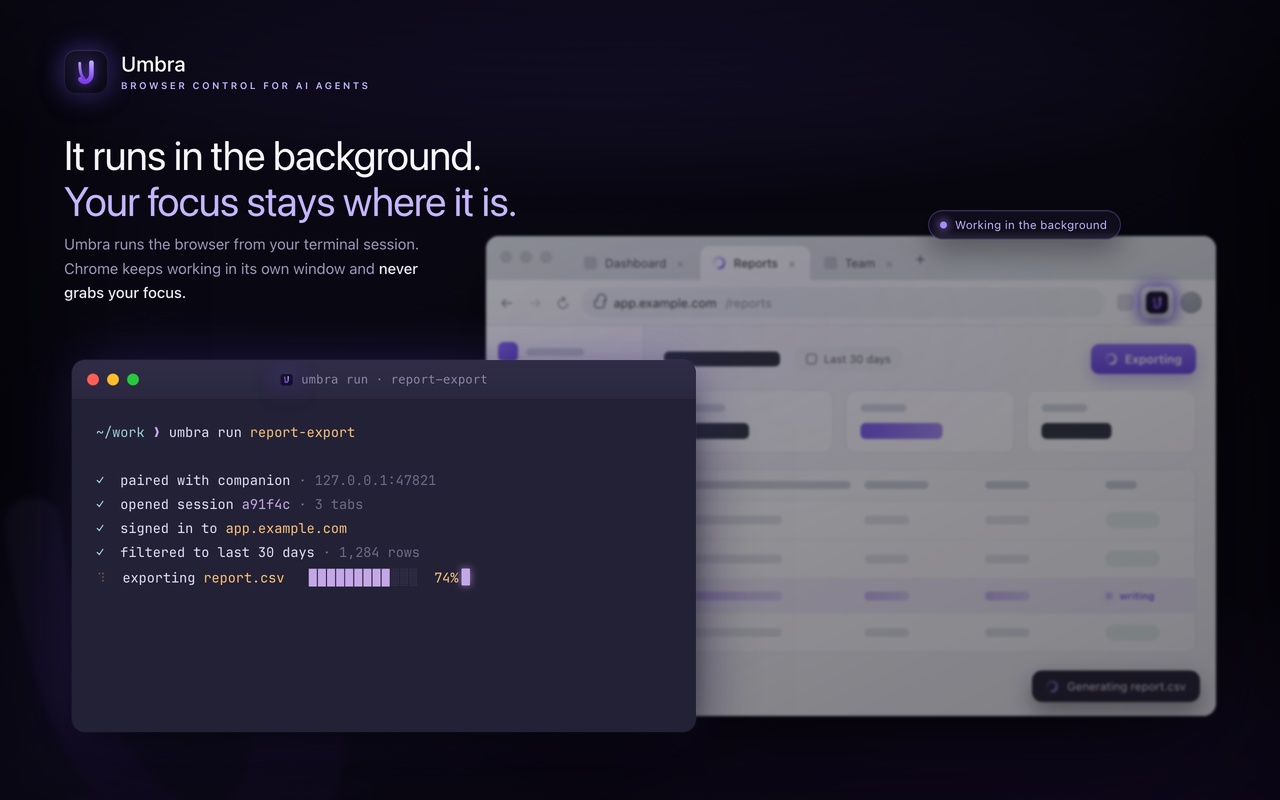
Task: Click the 'writing' status in the highlighted table row
Action: (x=1130, y=596)
